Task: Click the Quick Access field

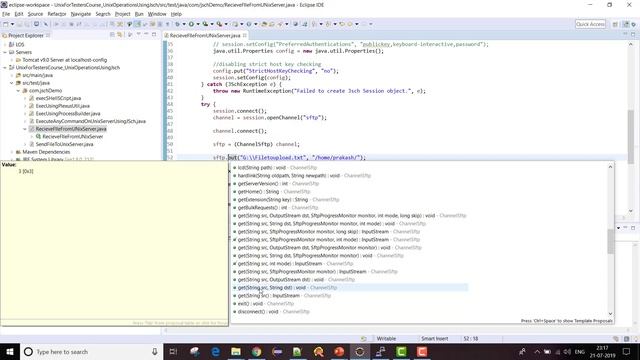Action: point(590,24)
